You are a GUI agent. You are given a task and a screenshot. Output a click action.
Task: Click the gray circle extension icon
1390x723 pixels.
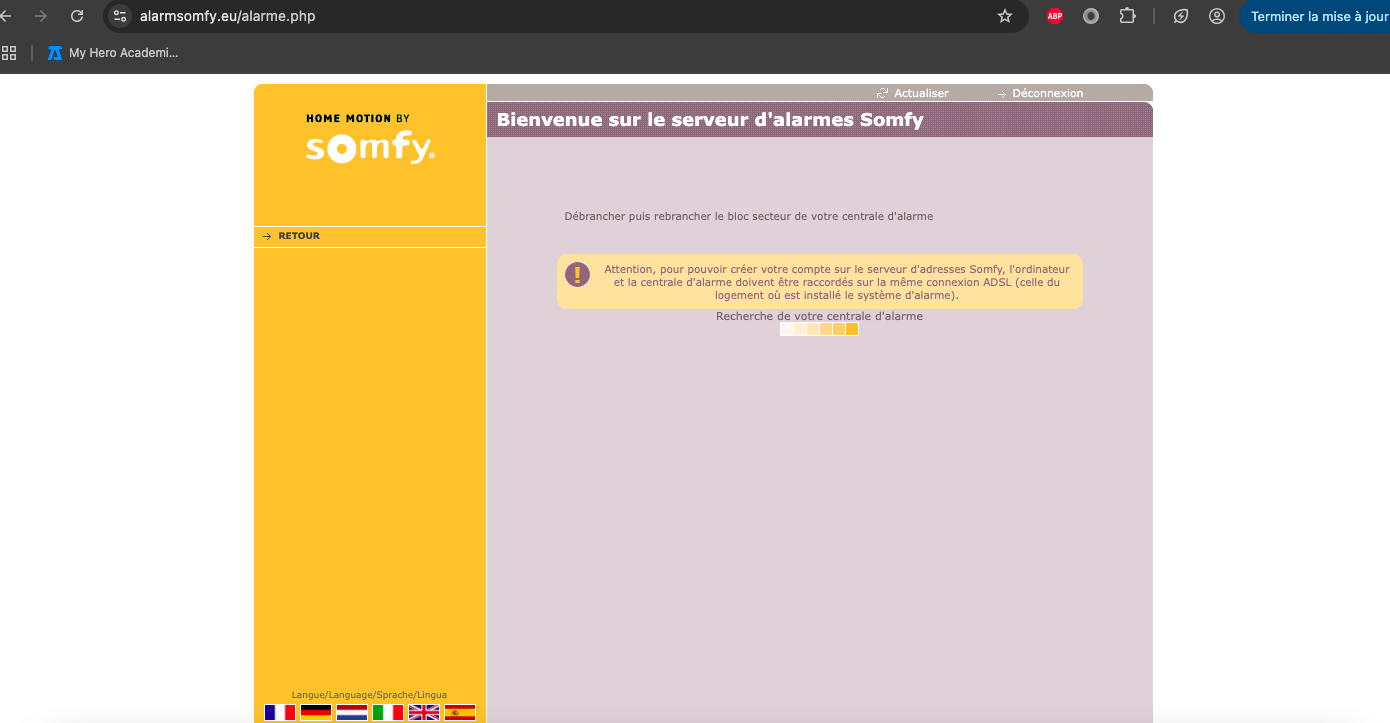tap(1091, 16)
